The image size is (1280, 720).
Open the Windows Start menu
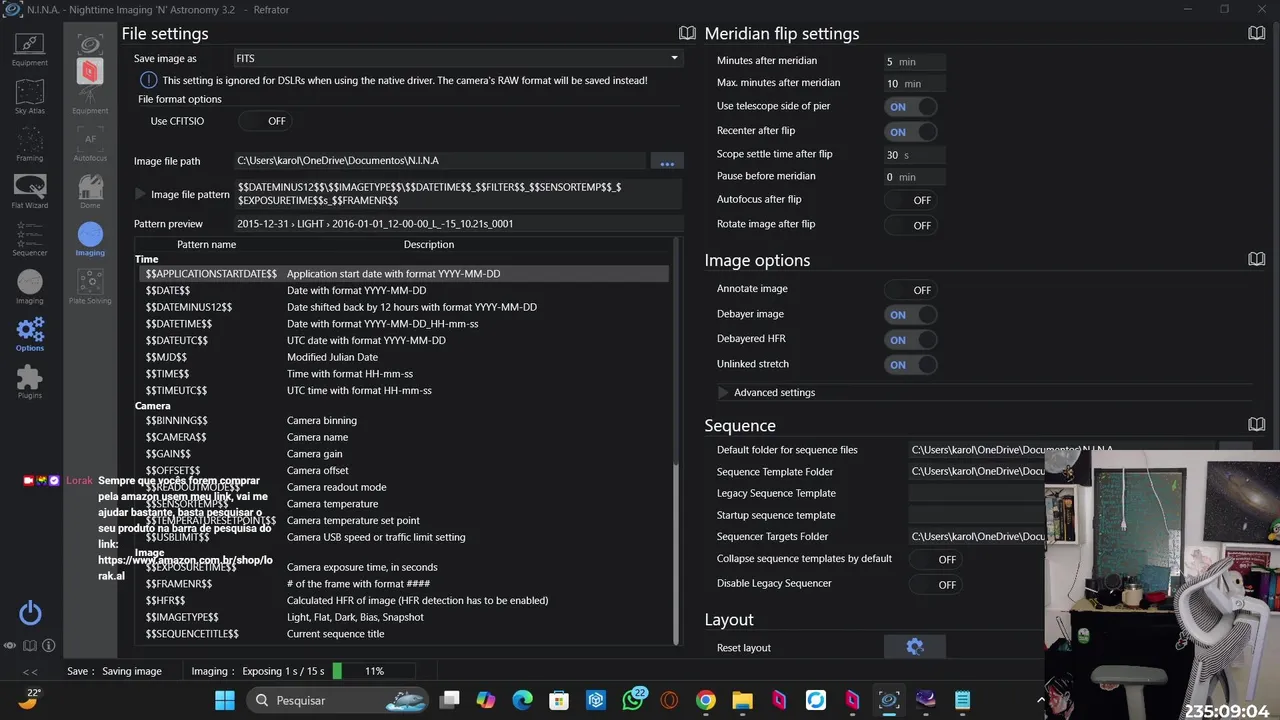pyautogui.click(x=225, y=700)
